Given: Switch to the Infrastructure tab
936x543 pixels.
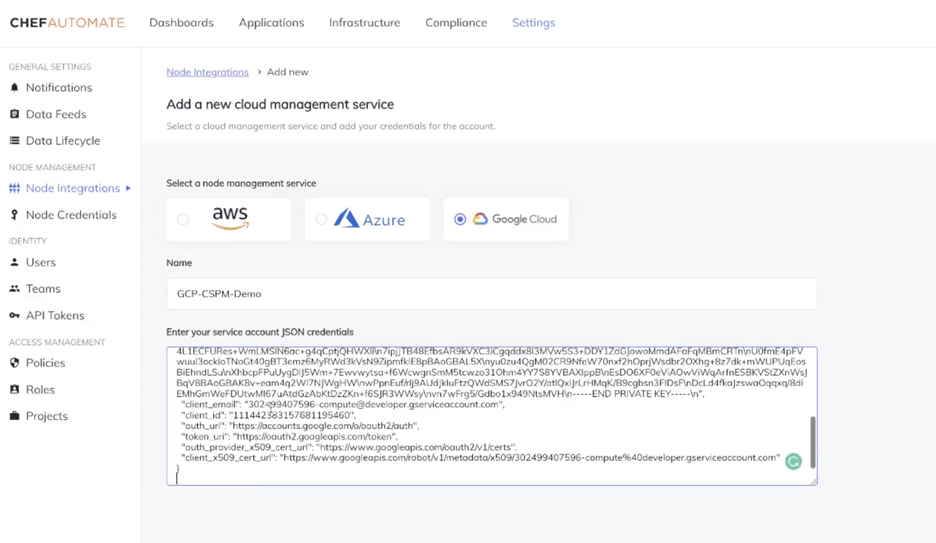Looking at the screenshot, I should coord(364,22).
